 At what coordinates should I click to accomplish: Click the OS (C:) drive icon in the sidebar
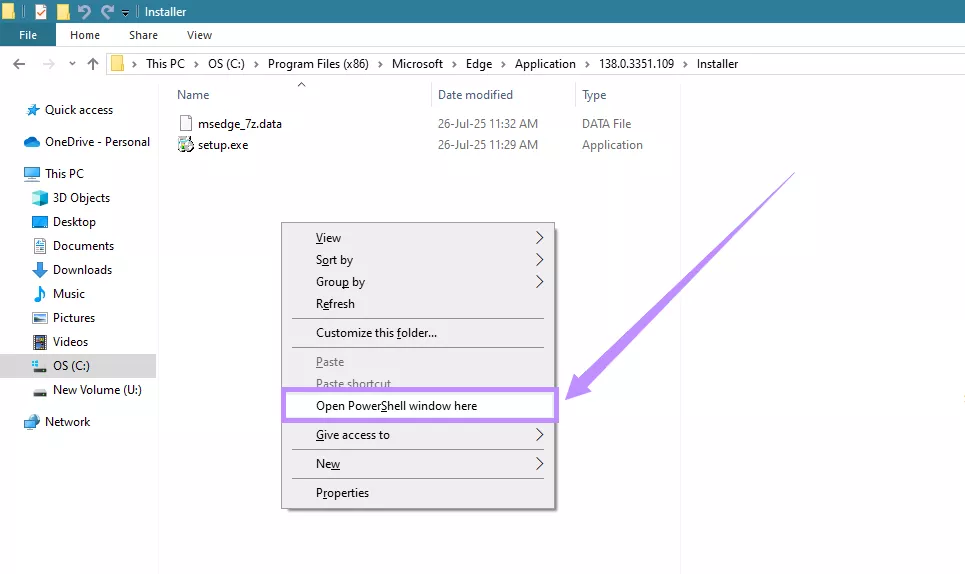point(39,366)
